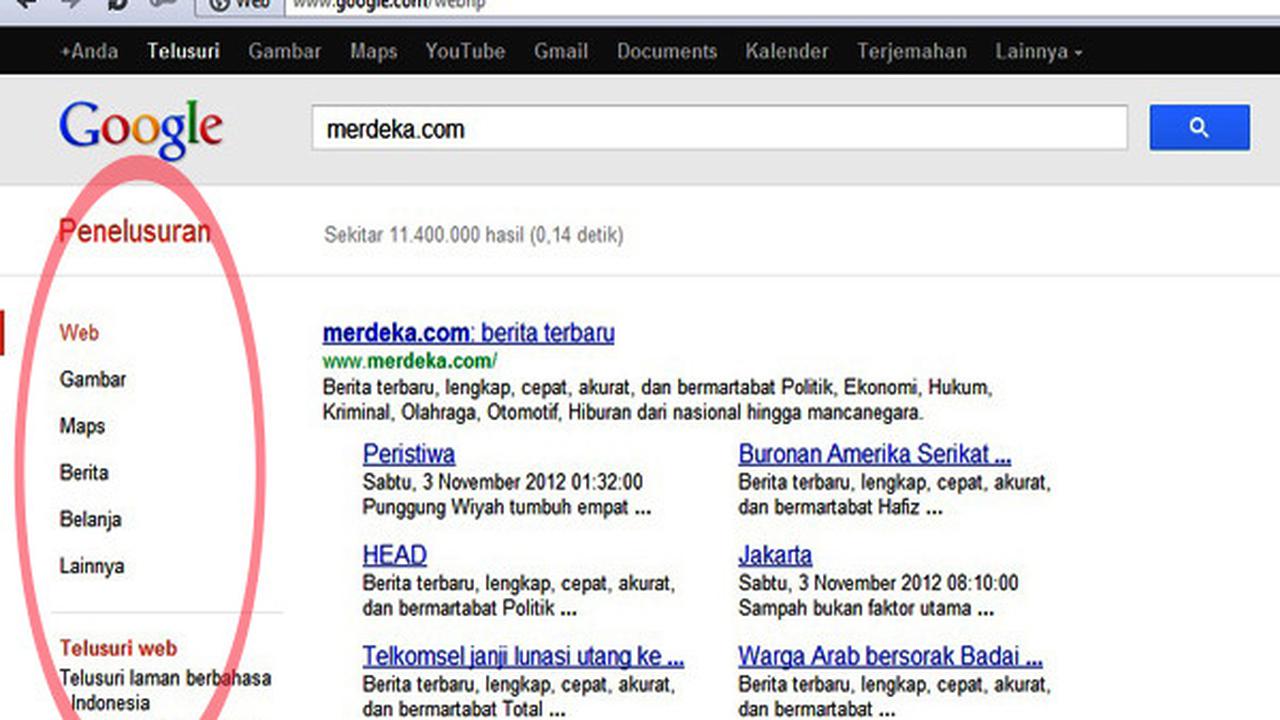Focus the search box containing merdeka.com

coord(719,128)
